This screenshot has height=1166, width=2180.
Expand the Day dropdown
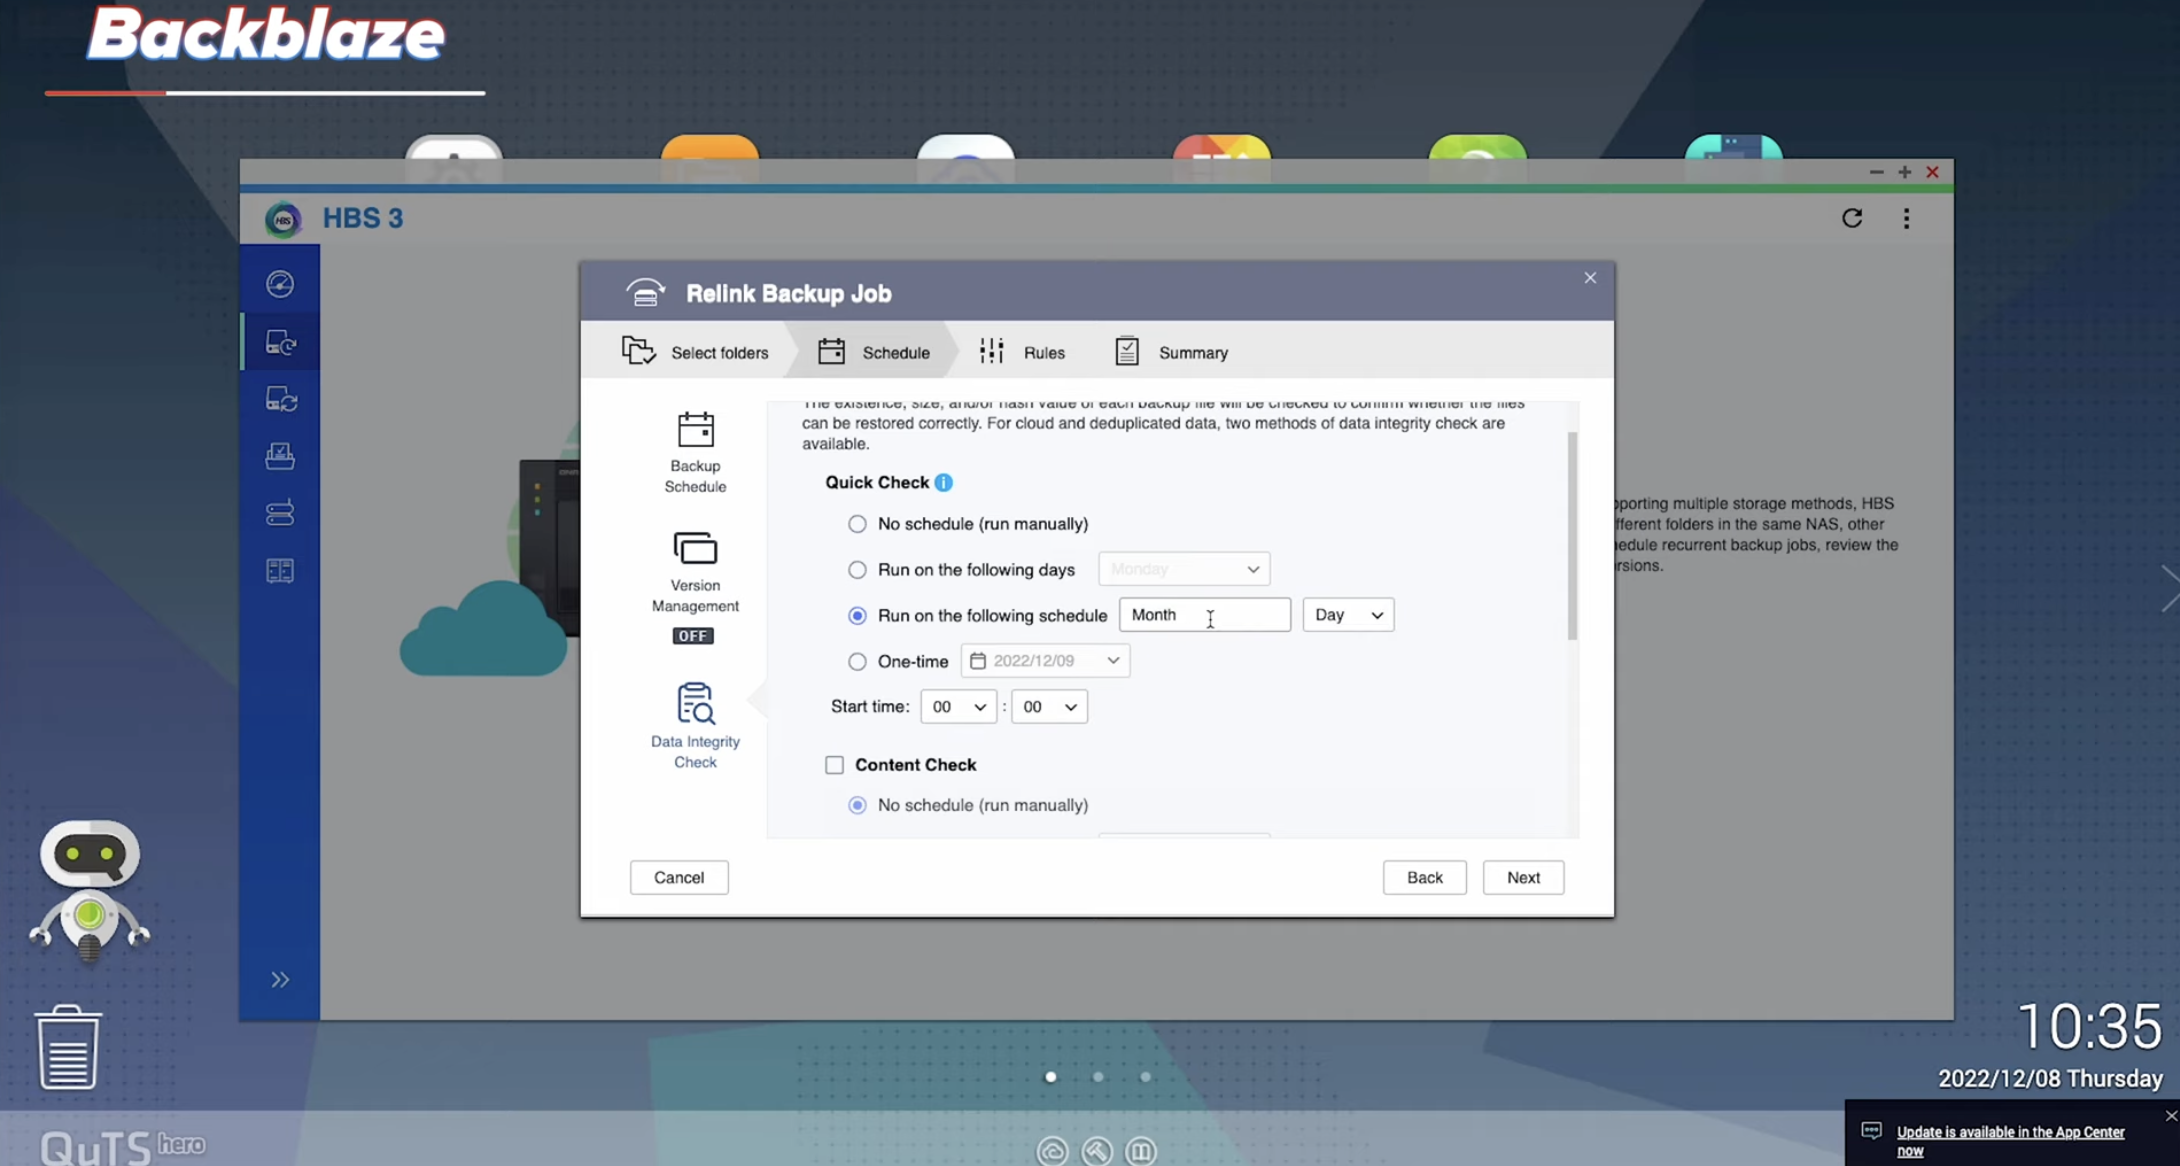point(1347,615)
